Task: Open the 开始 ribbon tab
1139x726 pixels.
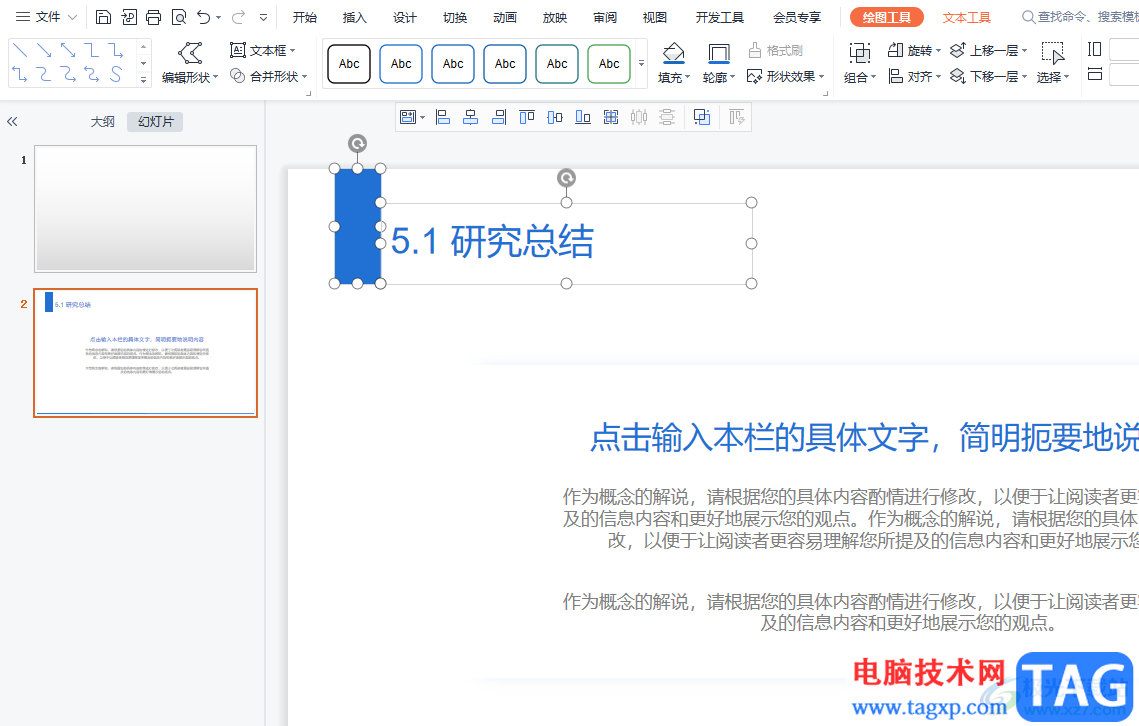Action: click(x=305, y=17)
